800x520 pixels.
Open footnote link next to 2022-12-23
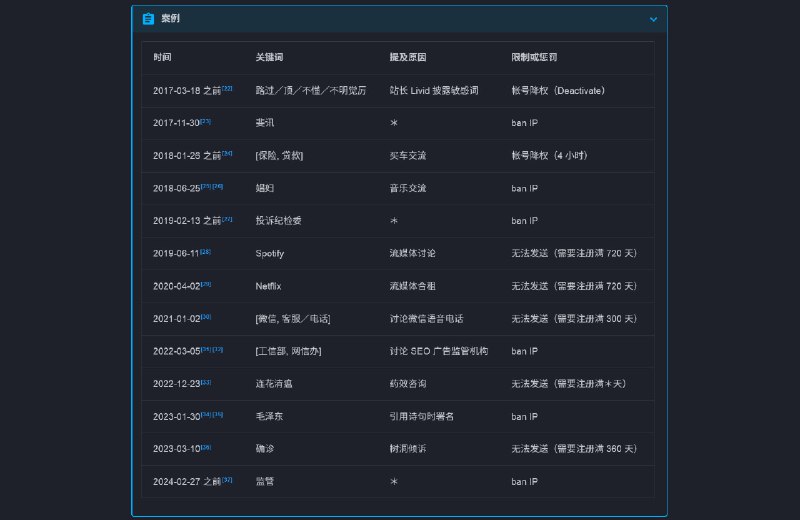tap(206, 381)
